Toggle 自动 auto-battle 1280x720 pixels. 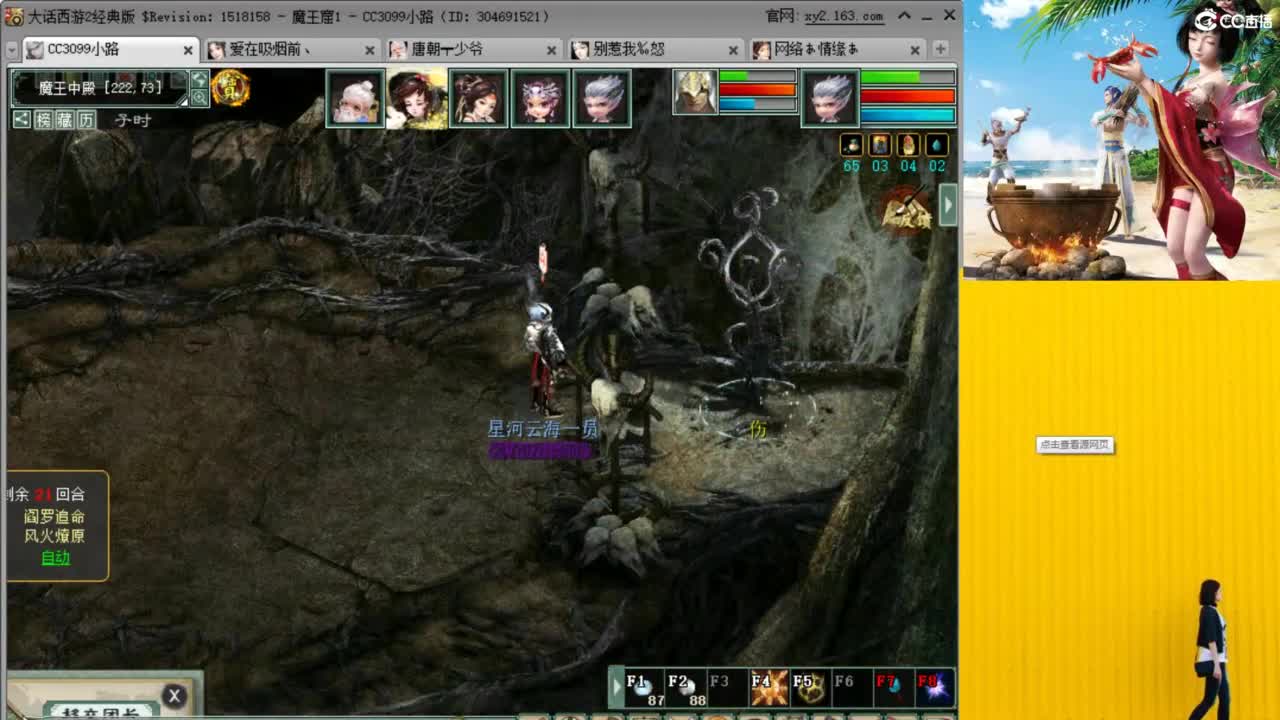pos(55,558)
